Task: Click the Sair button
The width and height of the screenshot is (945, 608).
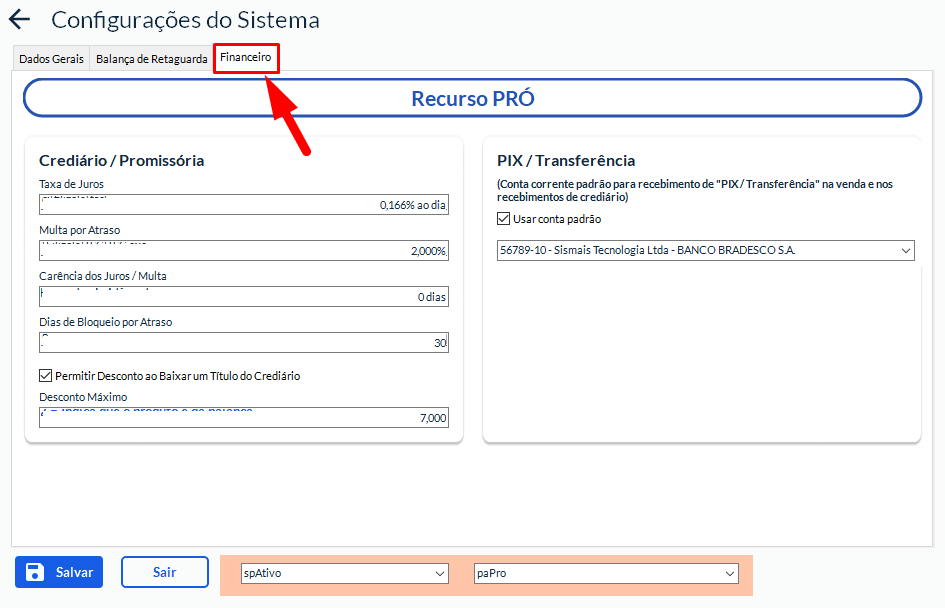Action: tap(164, 572)
